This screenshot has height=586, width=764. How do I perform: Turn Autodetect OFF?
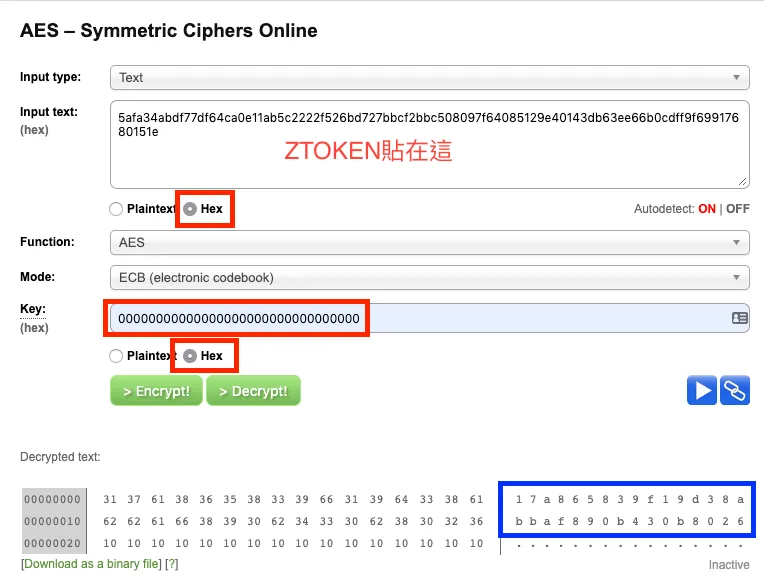[x=737, y=209]
